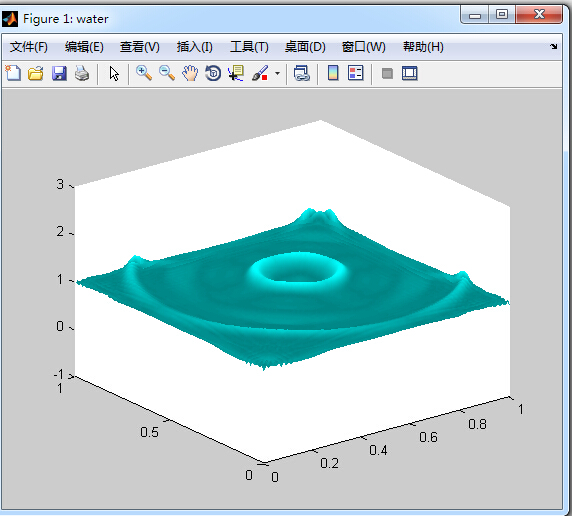Toggle the Data Cursor tool
572x516 pixels.
click(x=236, y=73)
